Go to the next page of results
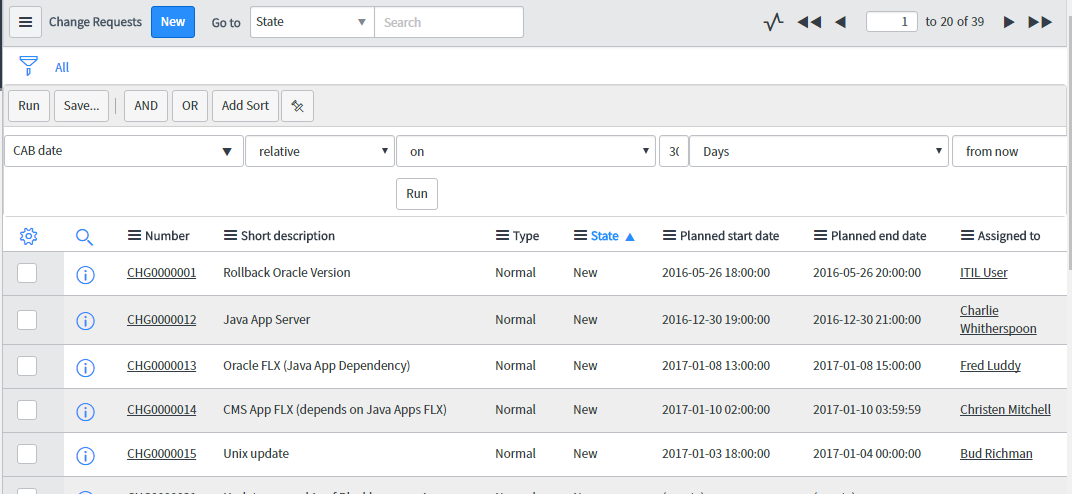 (1009, 22)
